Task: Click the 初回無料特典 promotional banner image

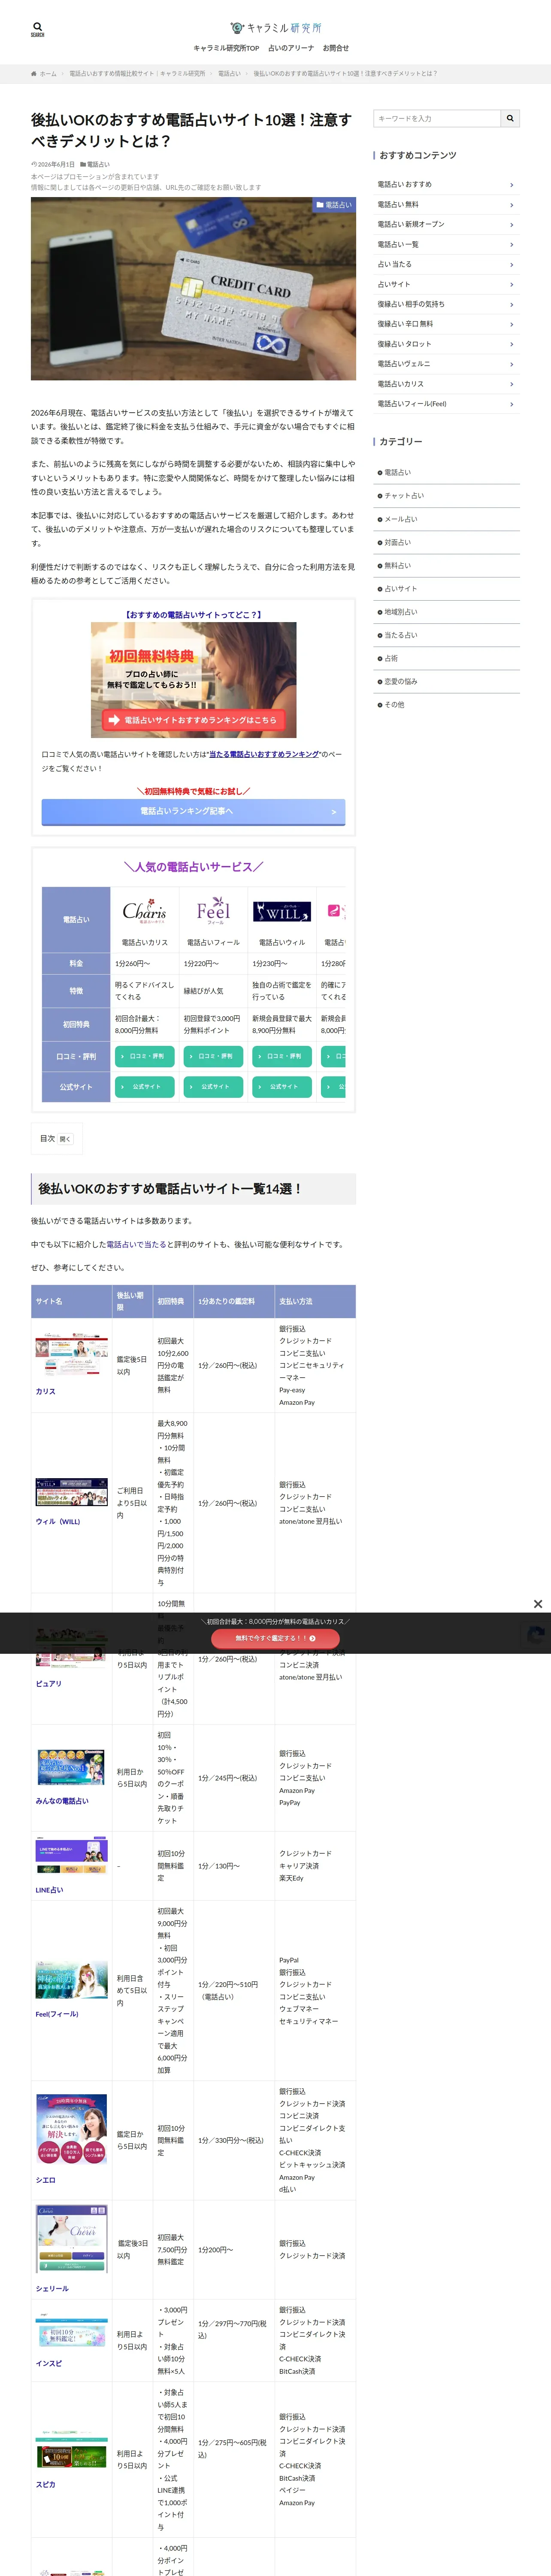Action: (x=193, y=680)
